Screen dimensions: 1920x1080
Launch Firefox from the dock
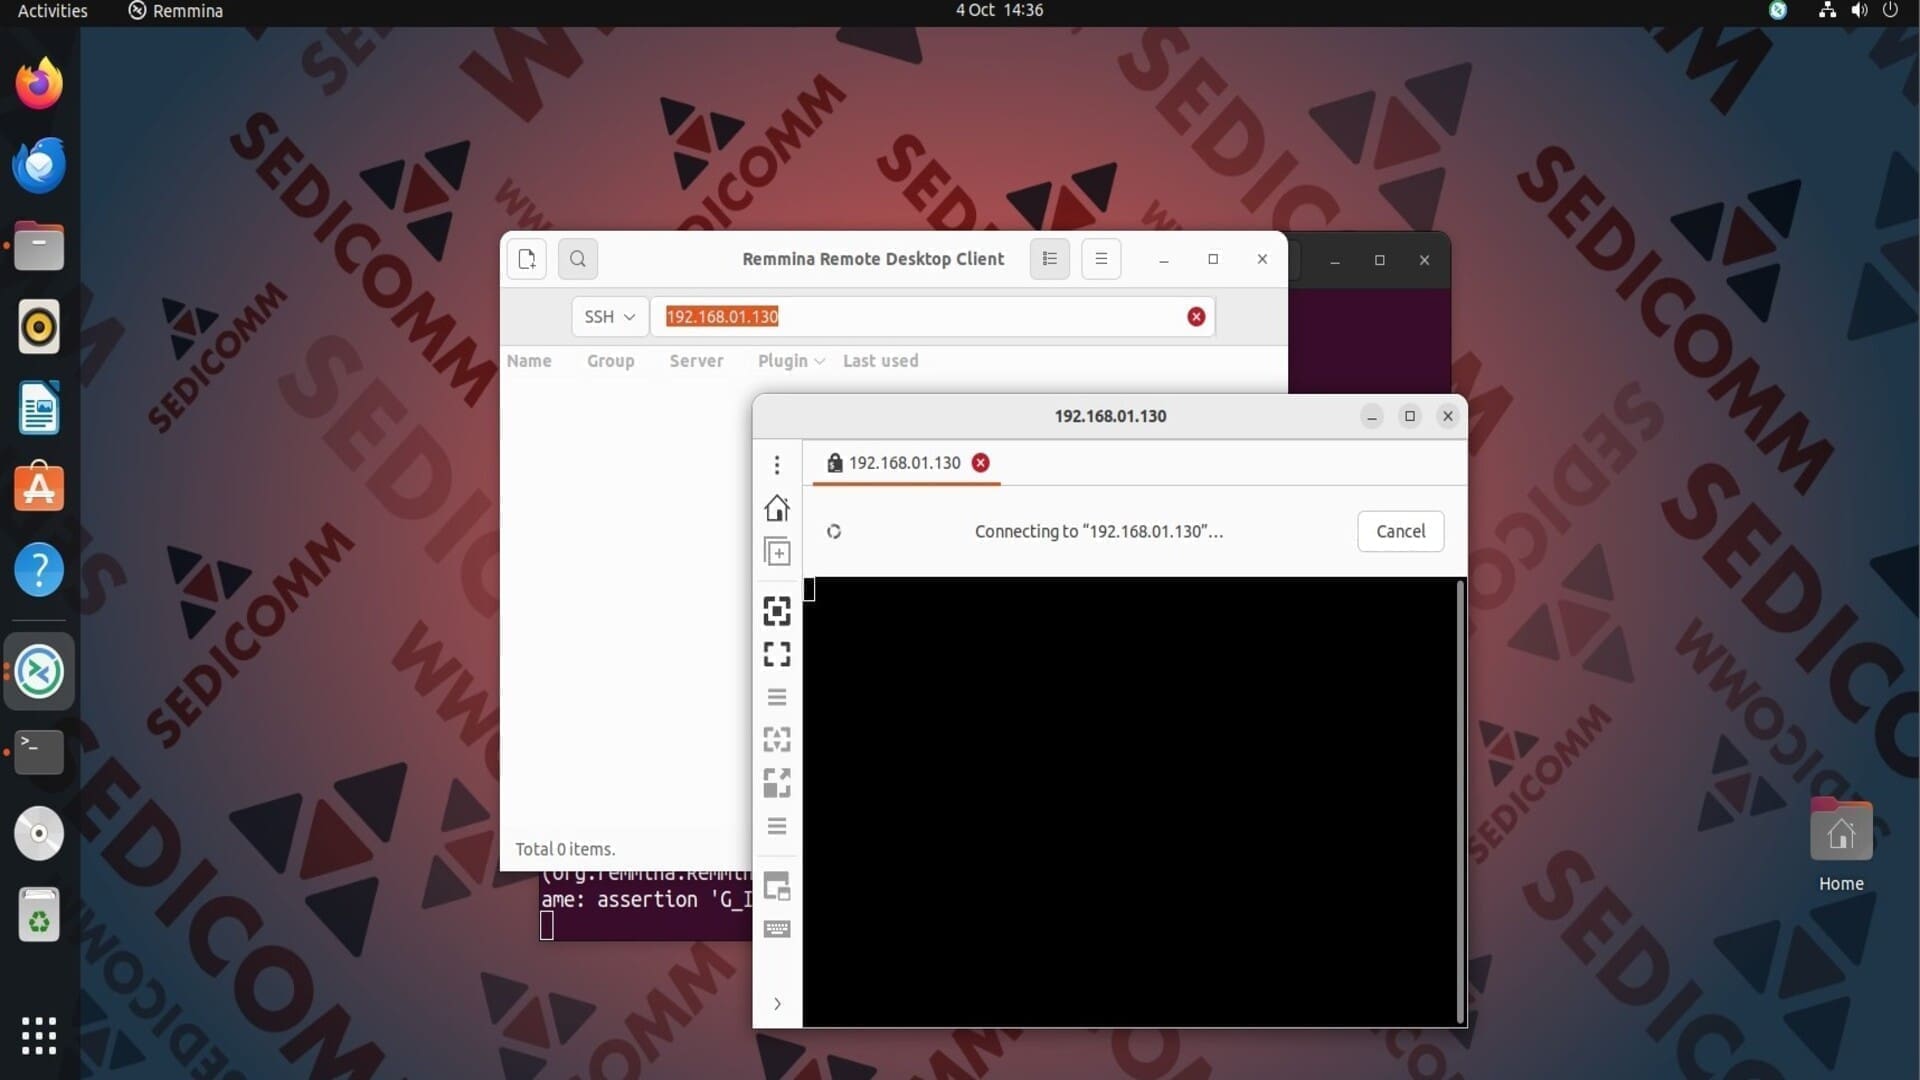pyautogui.click(x=39, y=84)
